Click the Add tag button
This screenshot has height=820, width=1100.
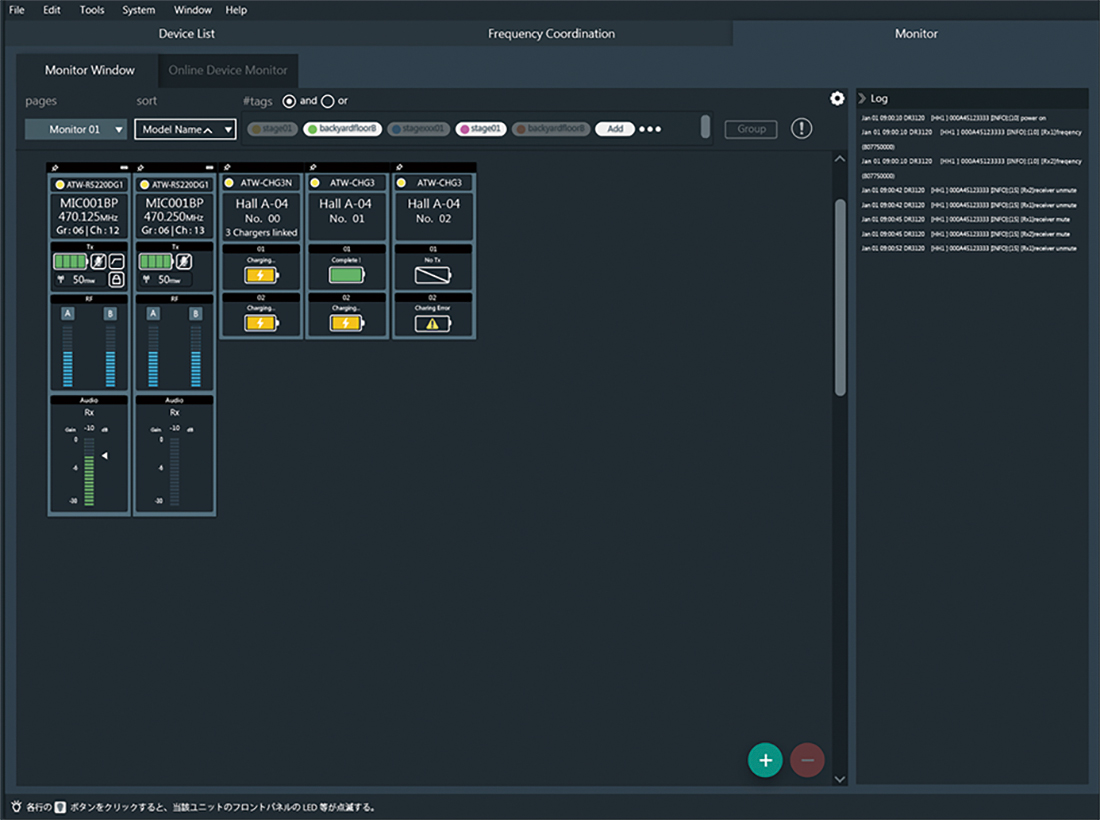pyautogui.click(x=615, y=129)
